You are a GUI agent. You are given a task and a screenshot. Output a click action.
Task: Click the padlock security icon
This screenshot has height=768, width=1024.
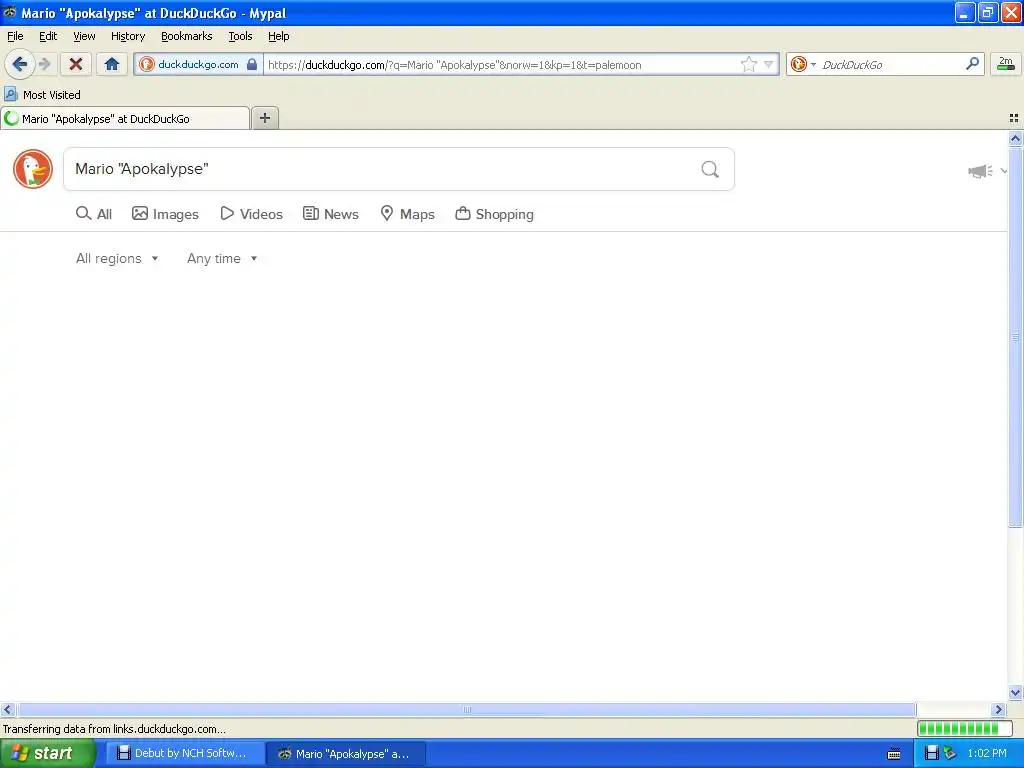tap(251, 64)
